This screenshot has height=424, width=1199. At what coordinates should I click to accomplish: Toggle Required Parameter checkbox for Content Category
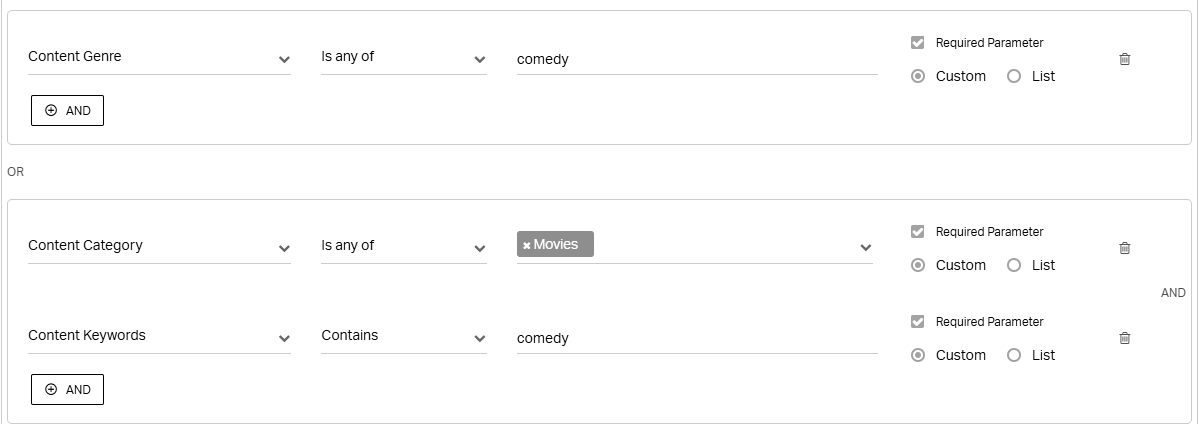point(918,232)
